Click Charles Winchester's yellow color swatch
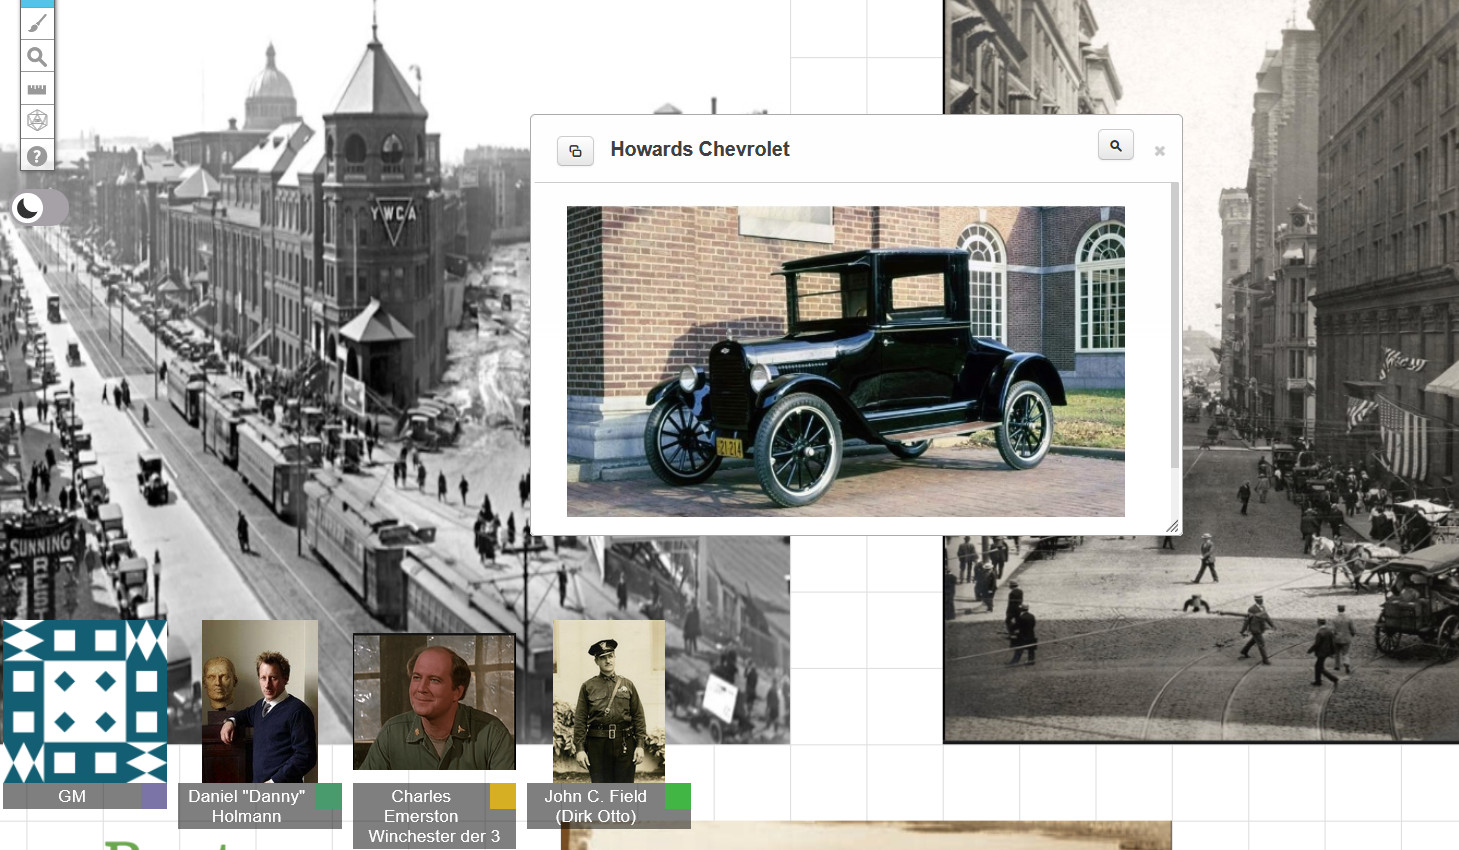Image resolution: width=1459 pixels, height=850 pixels. tap(503, 797)
